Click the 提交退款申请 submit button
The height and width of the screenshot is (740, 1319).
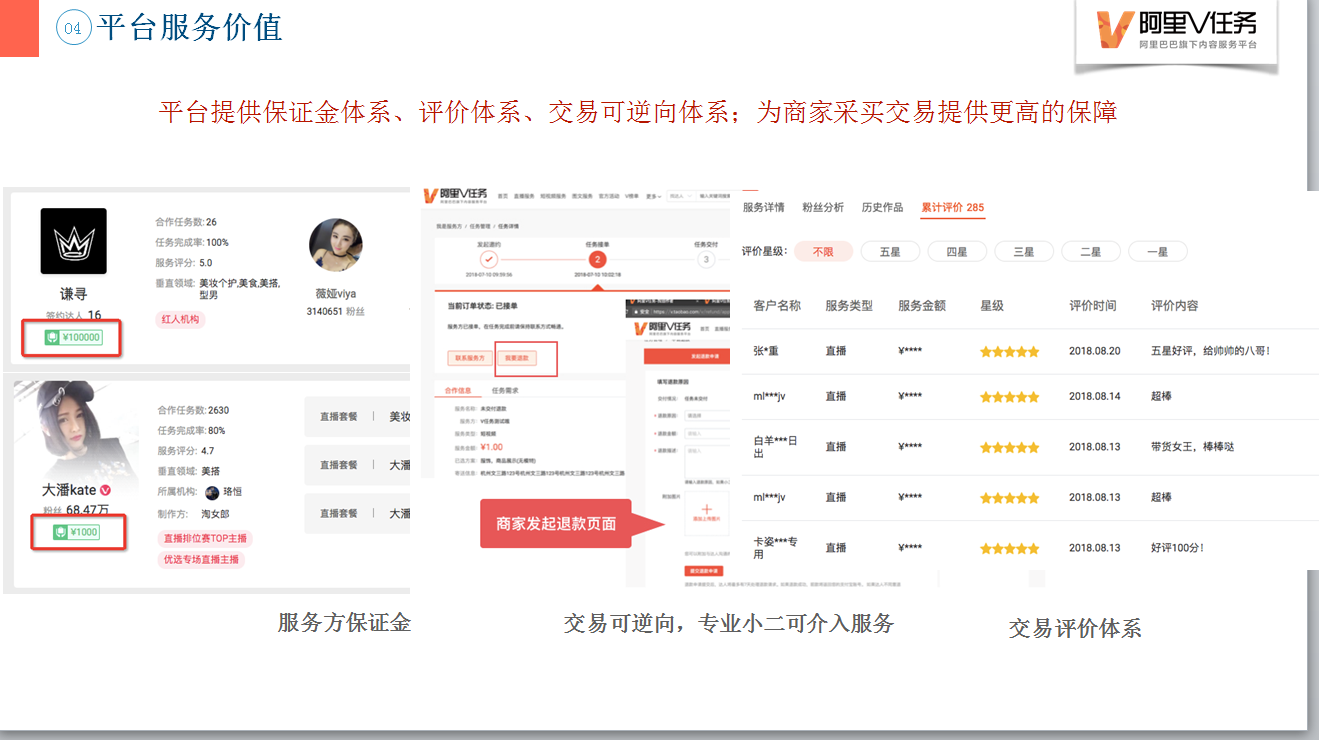coord(703,571)
